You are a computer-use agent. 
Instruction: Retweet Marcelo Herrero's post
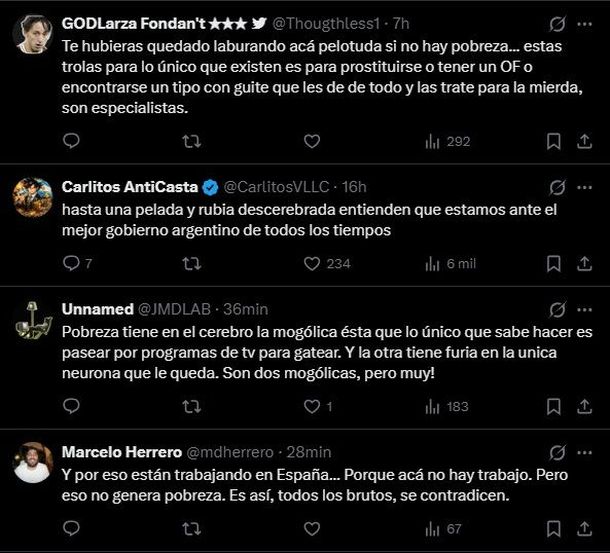click(x=192, y=527)
